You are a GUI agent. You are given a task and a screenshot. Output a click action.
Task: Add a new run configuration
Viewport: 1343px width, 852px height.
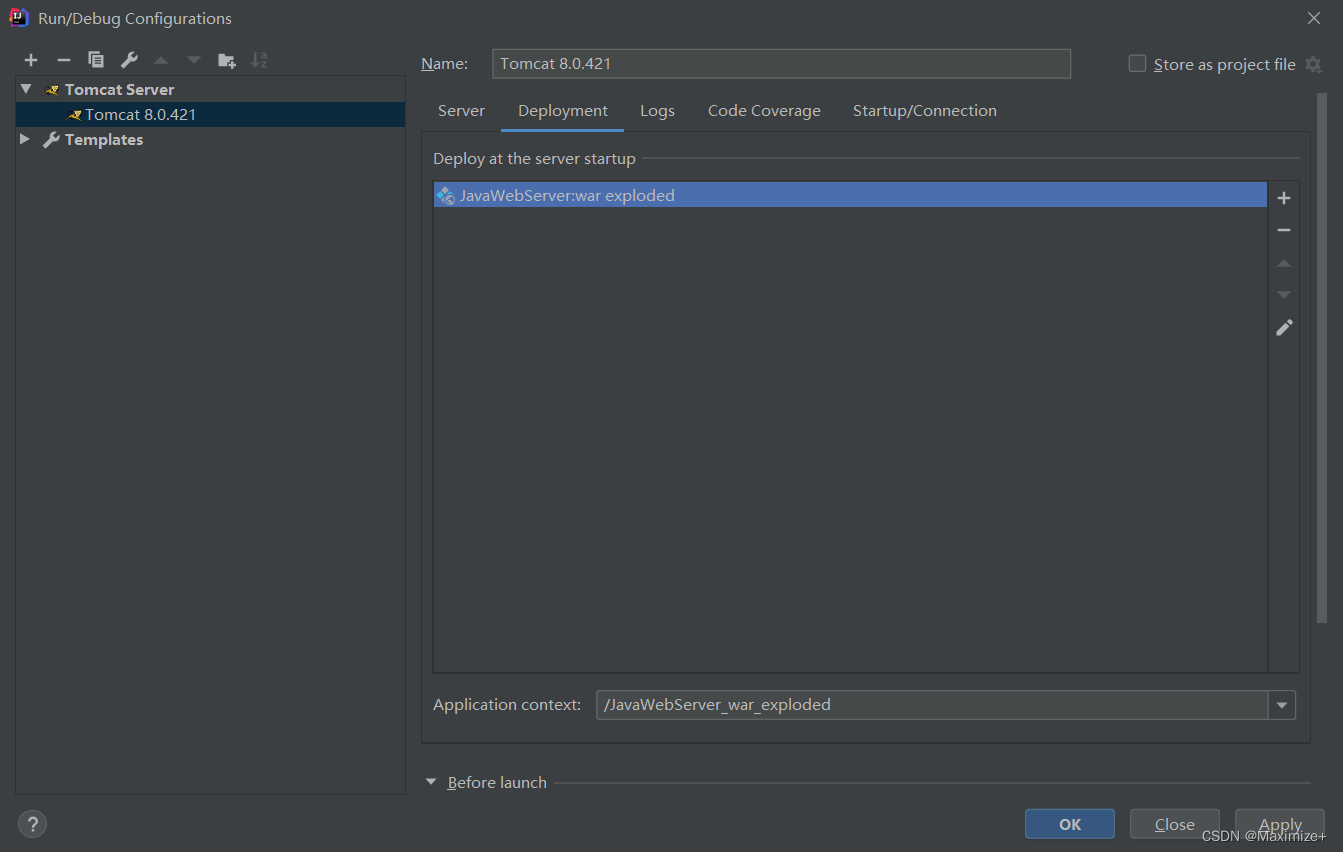tap(31, 60)
